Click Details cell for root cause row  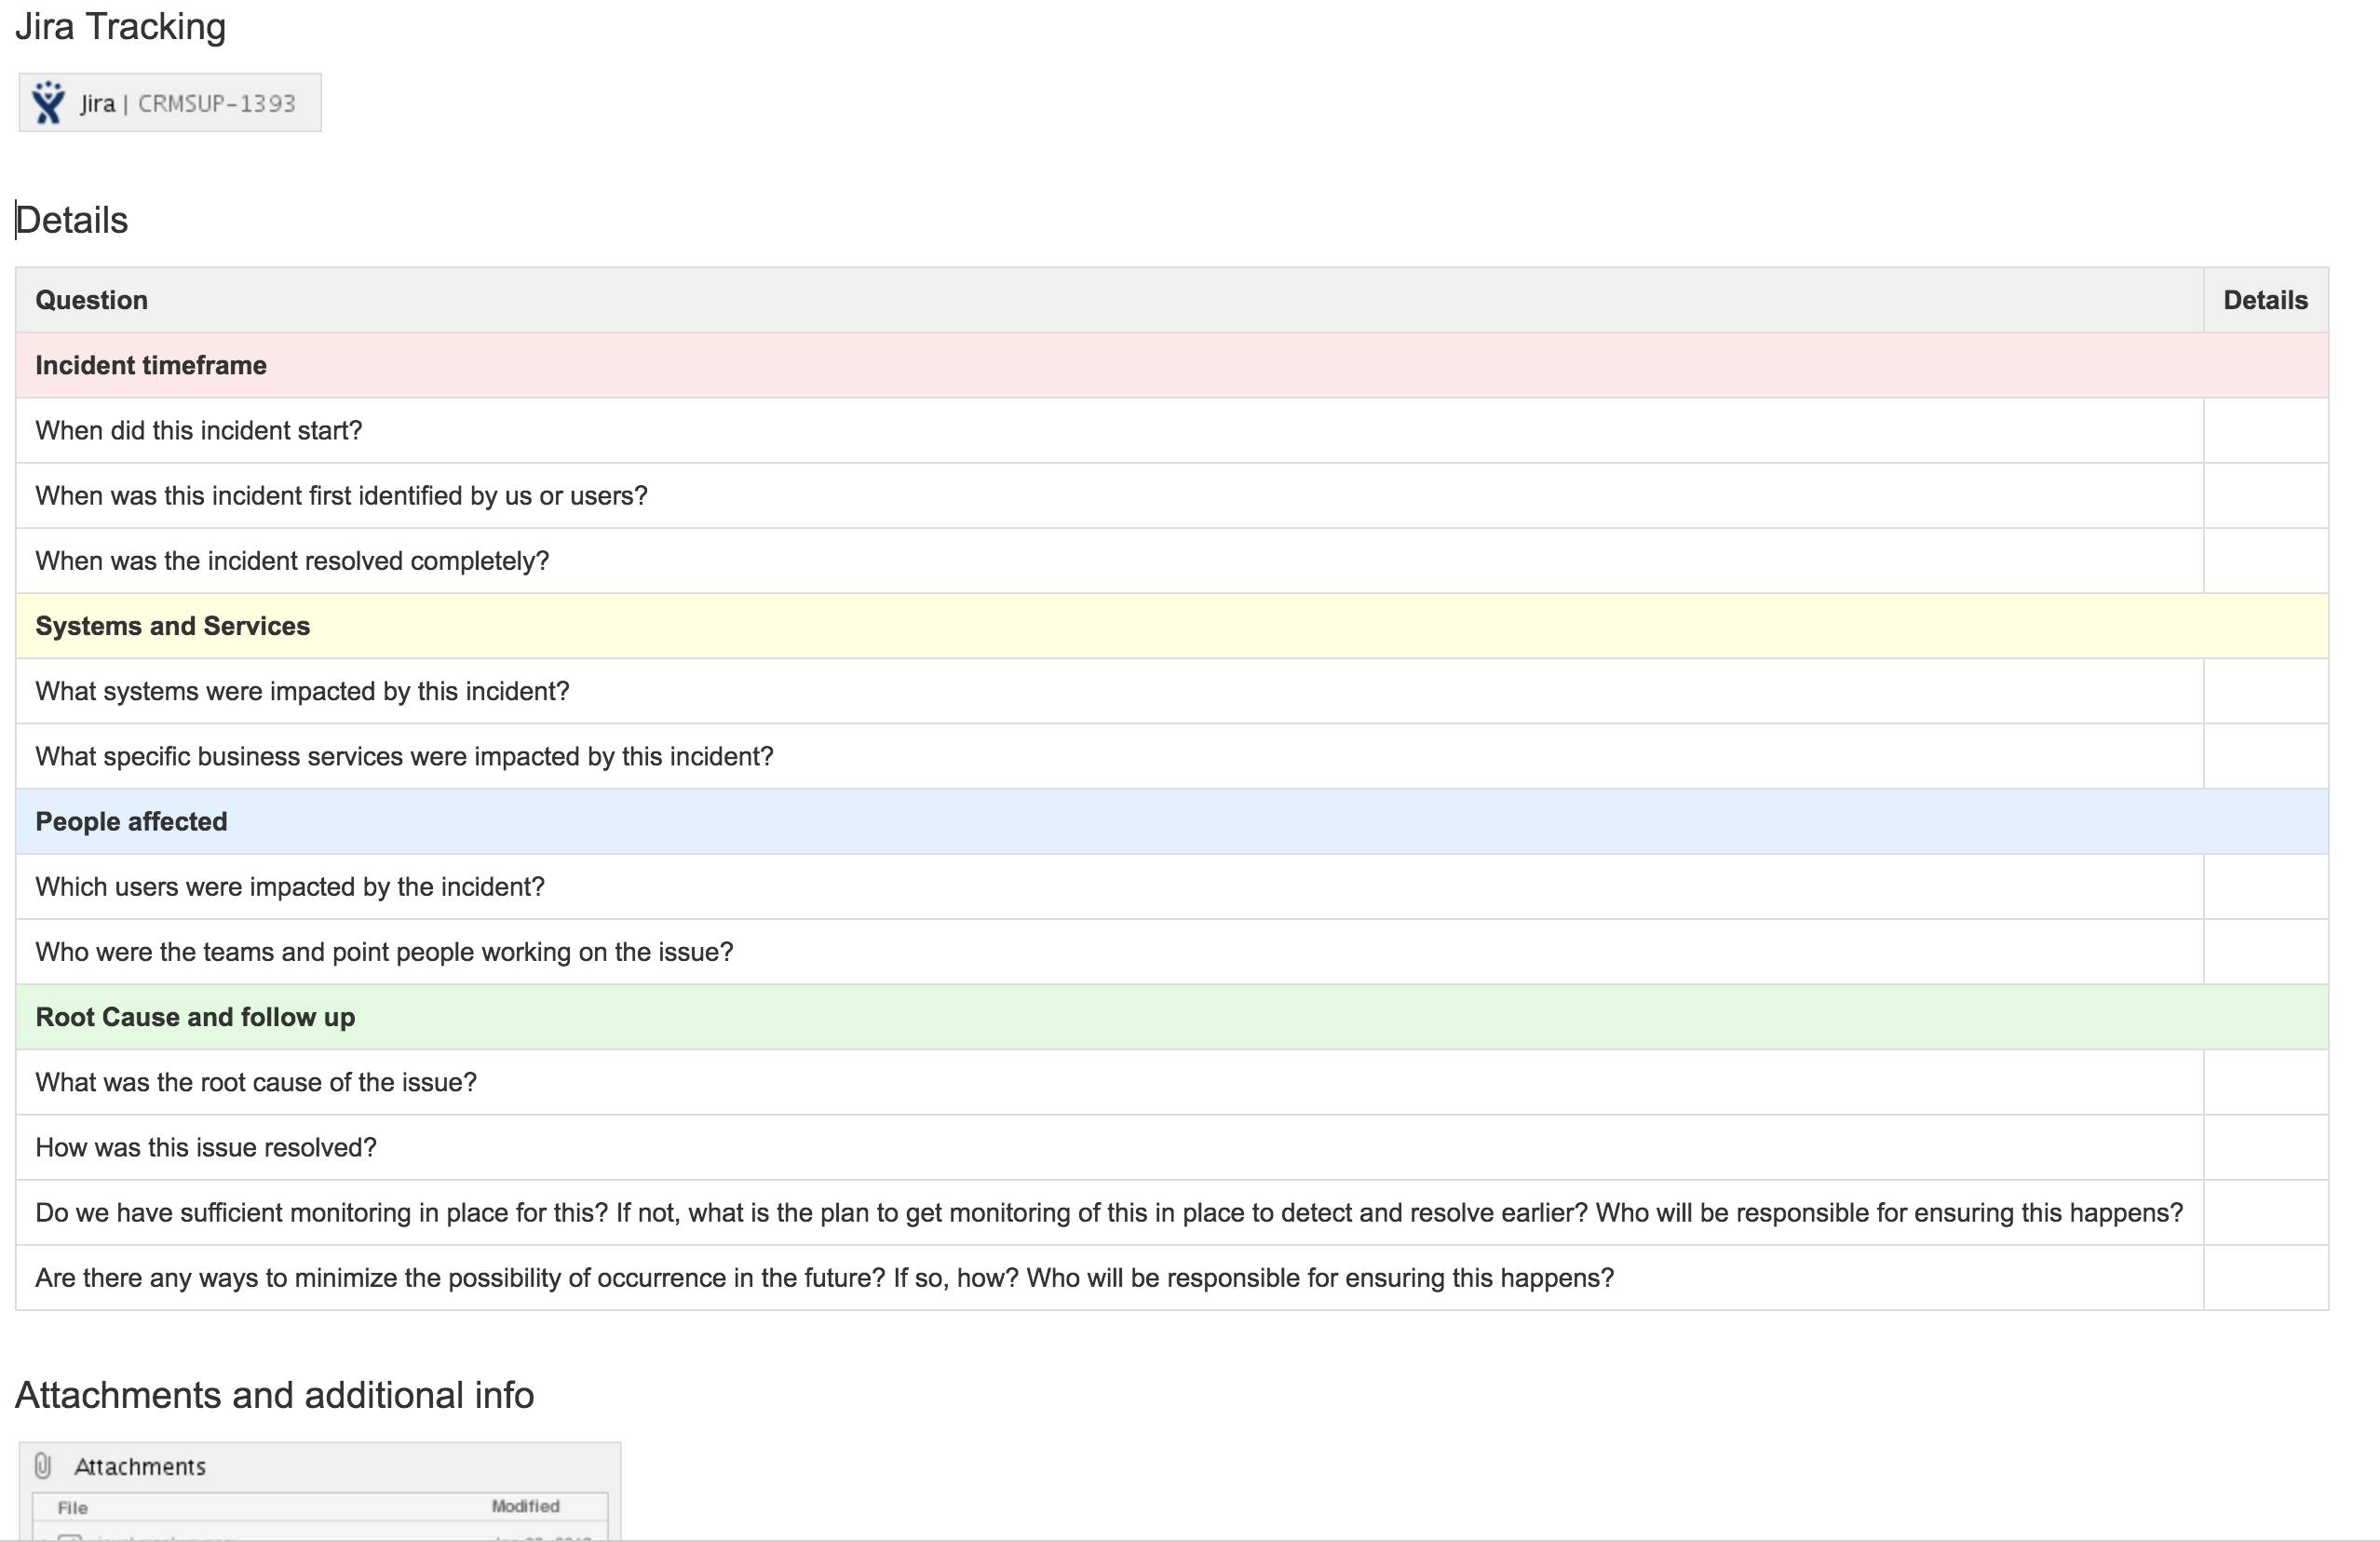[x=2265, y=1082]
